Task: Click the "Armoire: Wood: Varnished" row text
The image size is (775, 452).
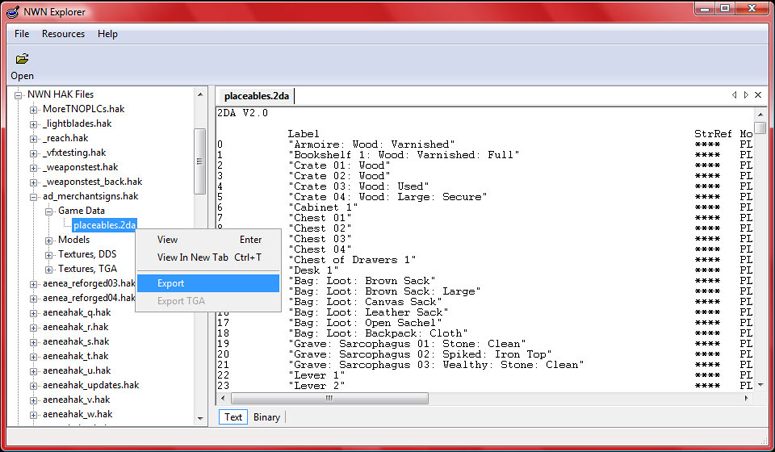Action: pos(371,144)
